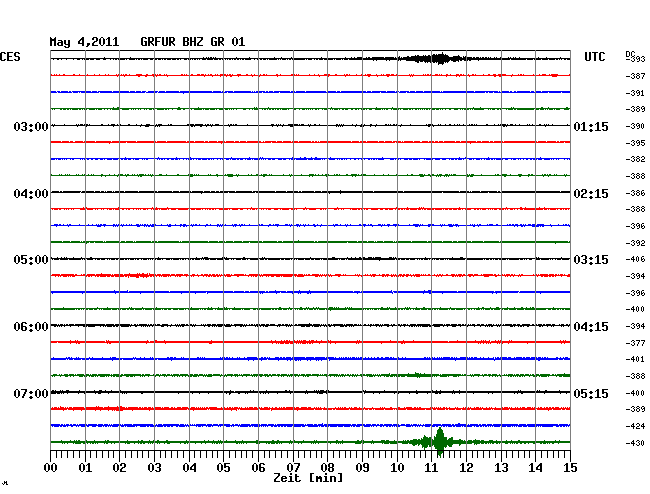Select minute 09 on the time axis
650x494 pixels.
tap(362, 468)
